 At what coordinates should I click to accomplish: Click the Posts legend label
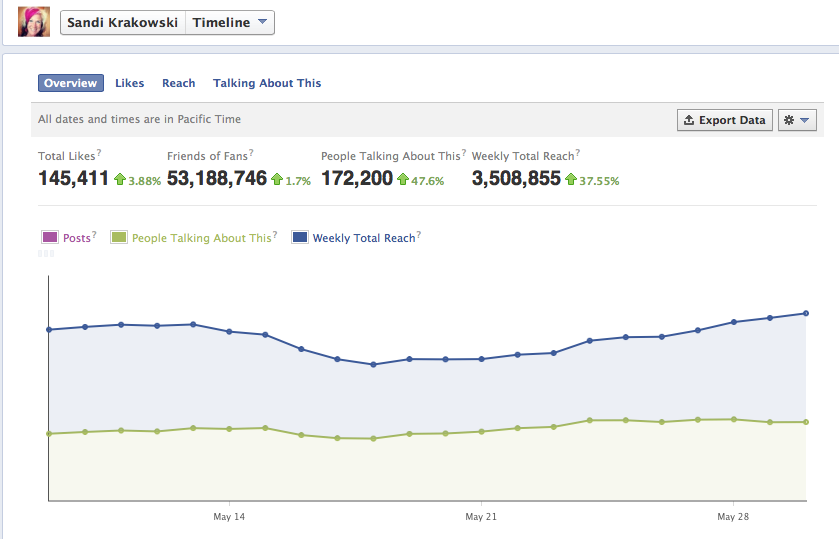(76, 238)
